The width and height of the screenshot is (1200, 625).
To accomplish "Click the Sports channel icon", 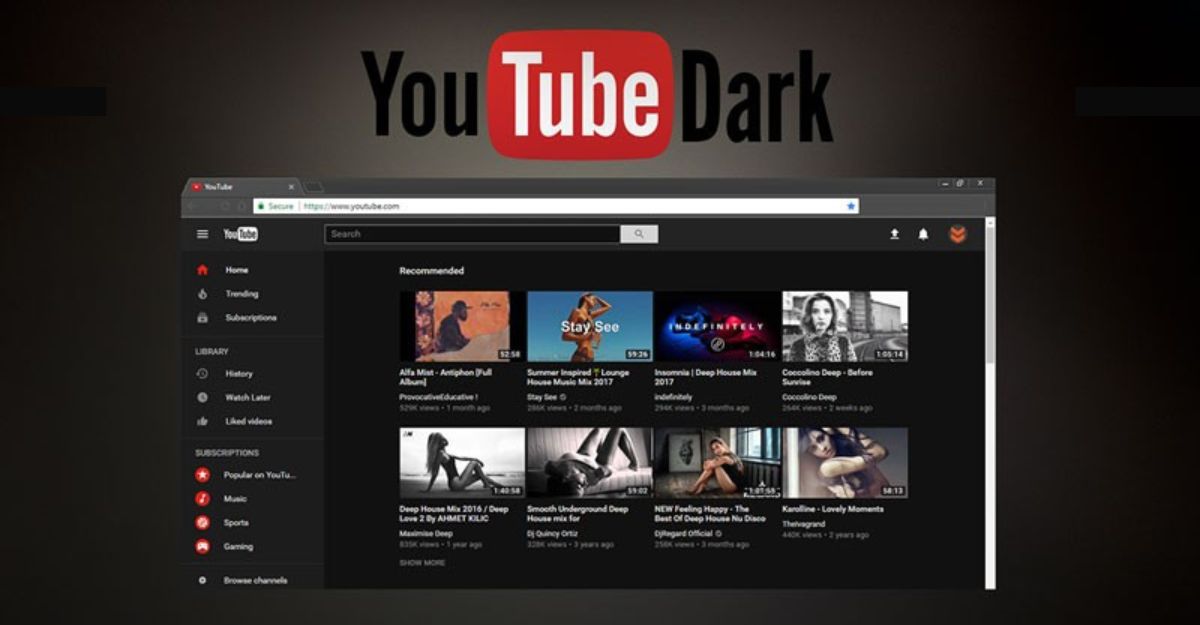I will (202, 523).
